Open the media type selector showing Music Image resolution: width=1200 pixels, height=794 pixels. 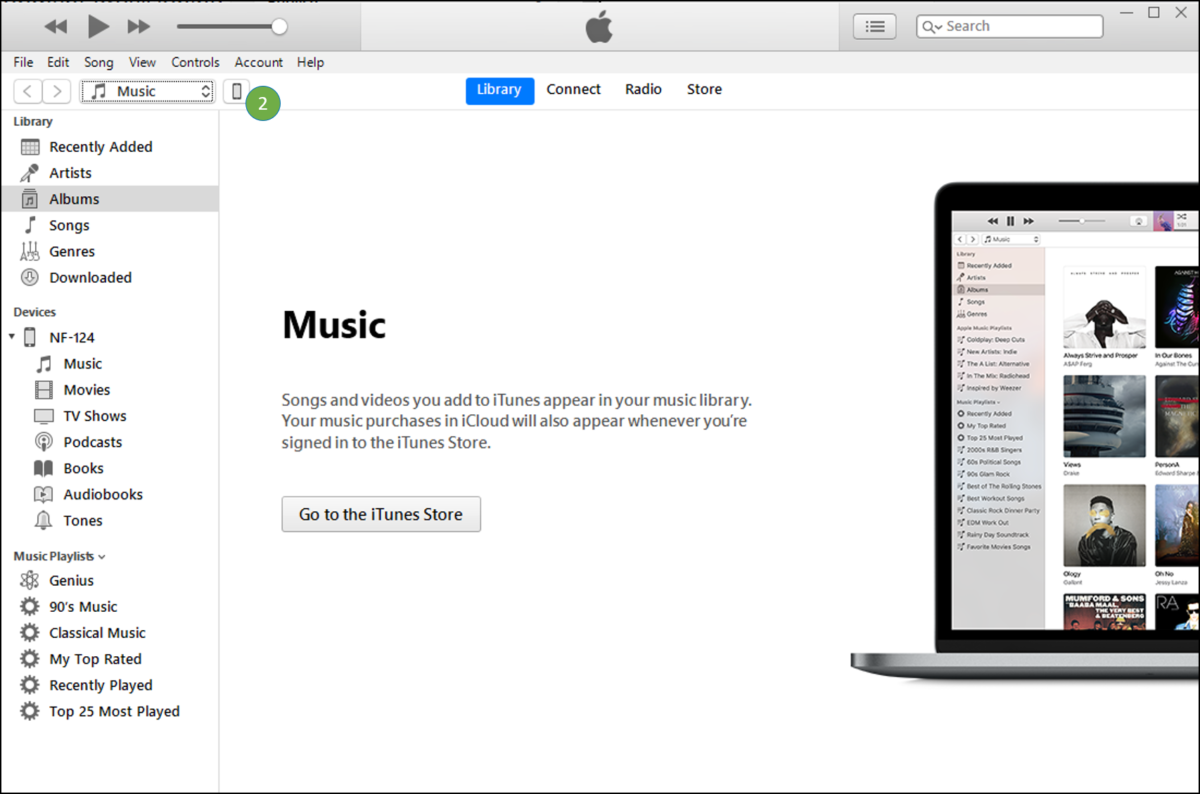coord(147,90)
